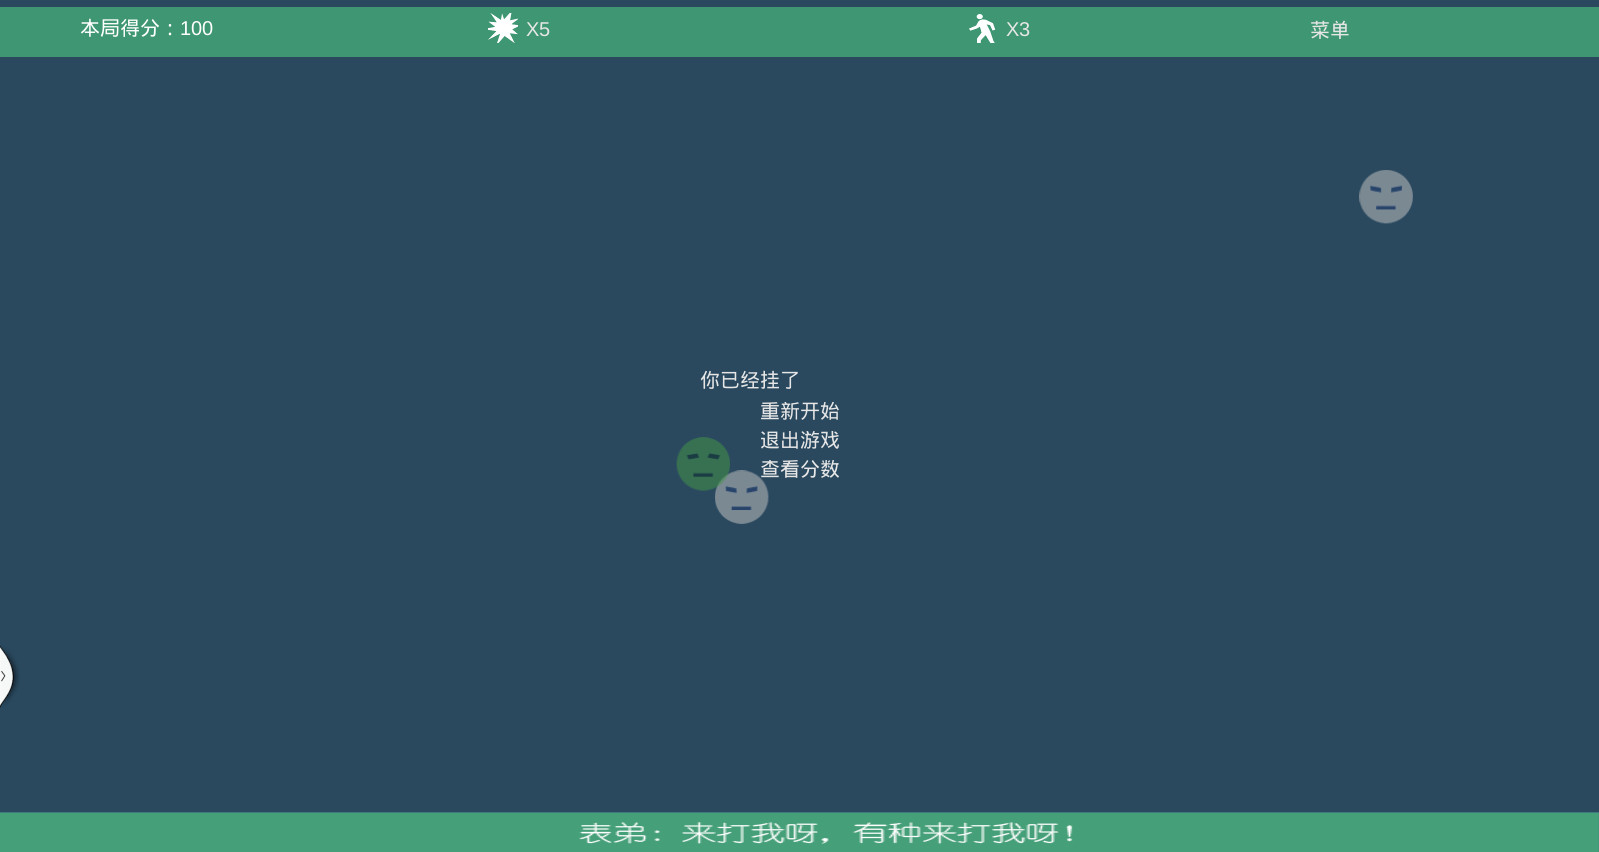Click the score value 100

click(x=196, y=29)
